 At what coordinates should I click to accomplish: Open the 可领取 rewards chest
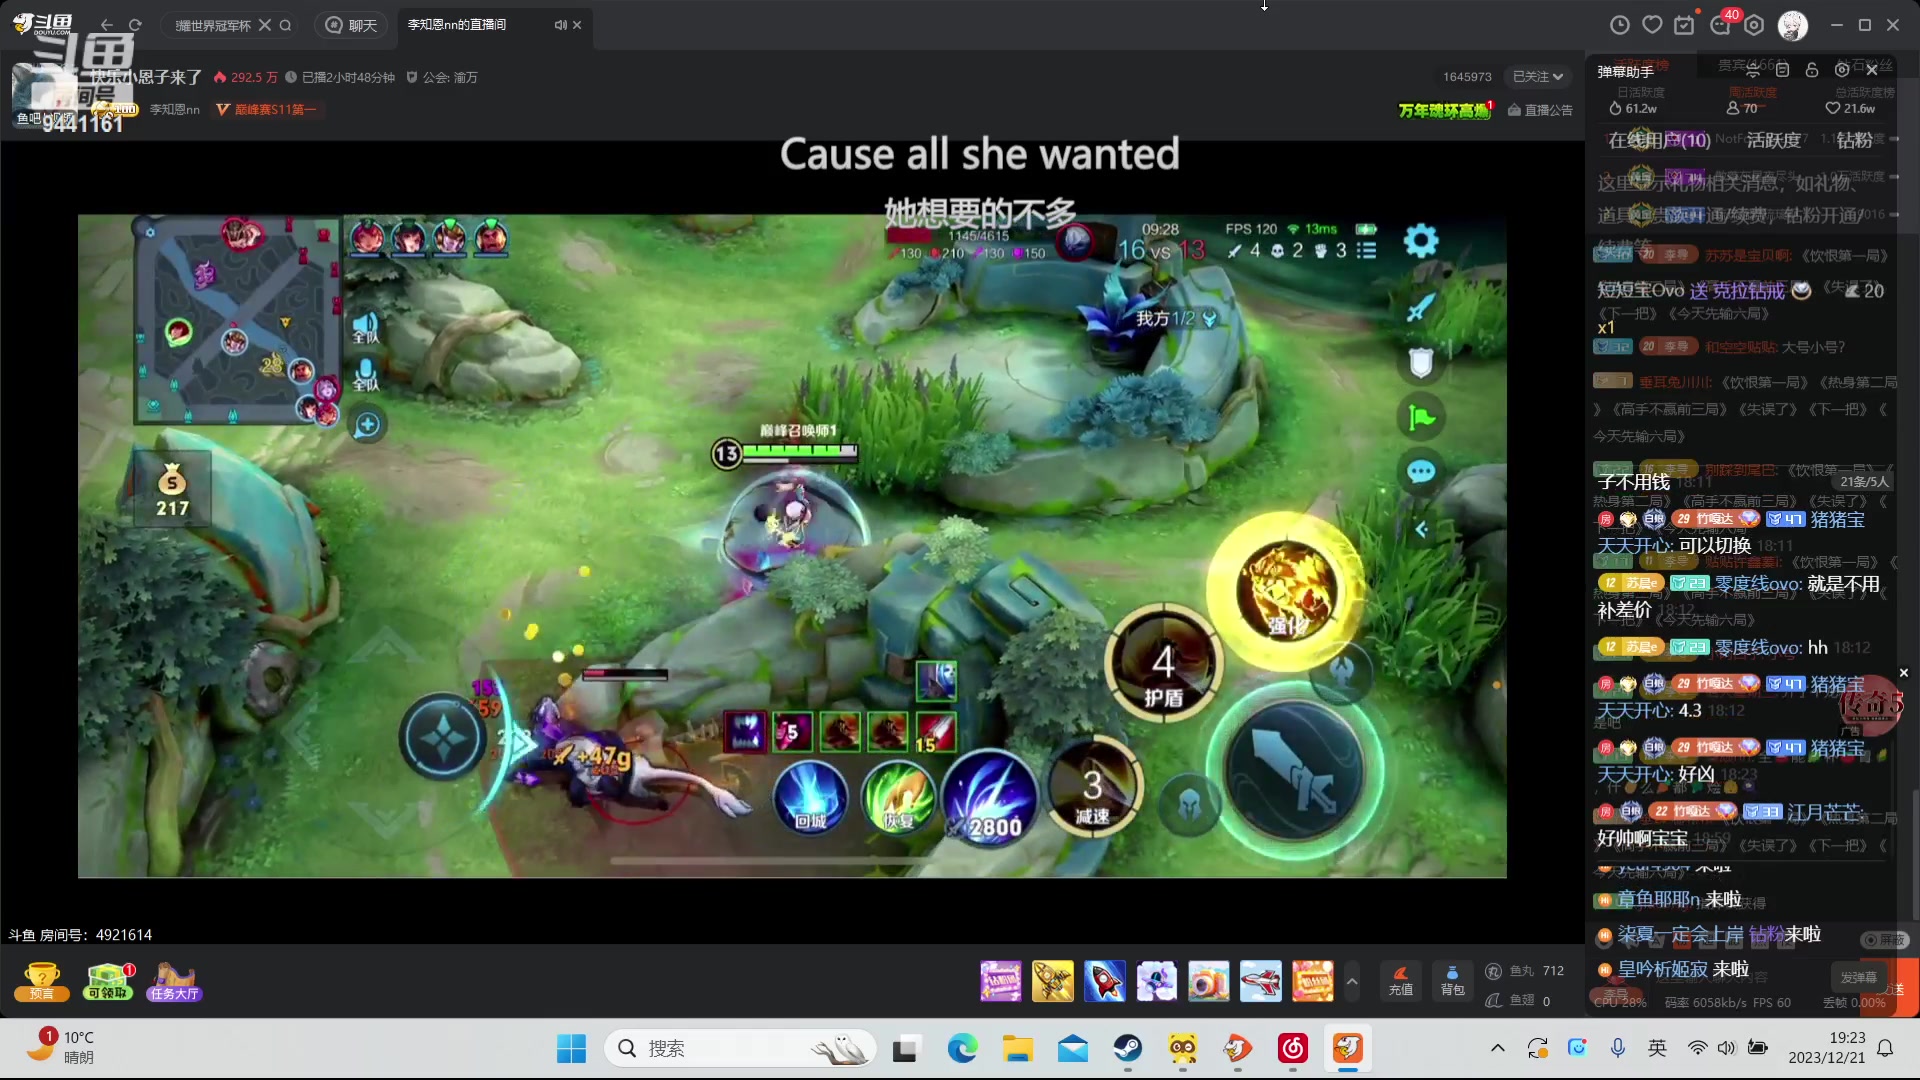108,981
